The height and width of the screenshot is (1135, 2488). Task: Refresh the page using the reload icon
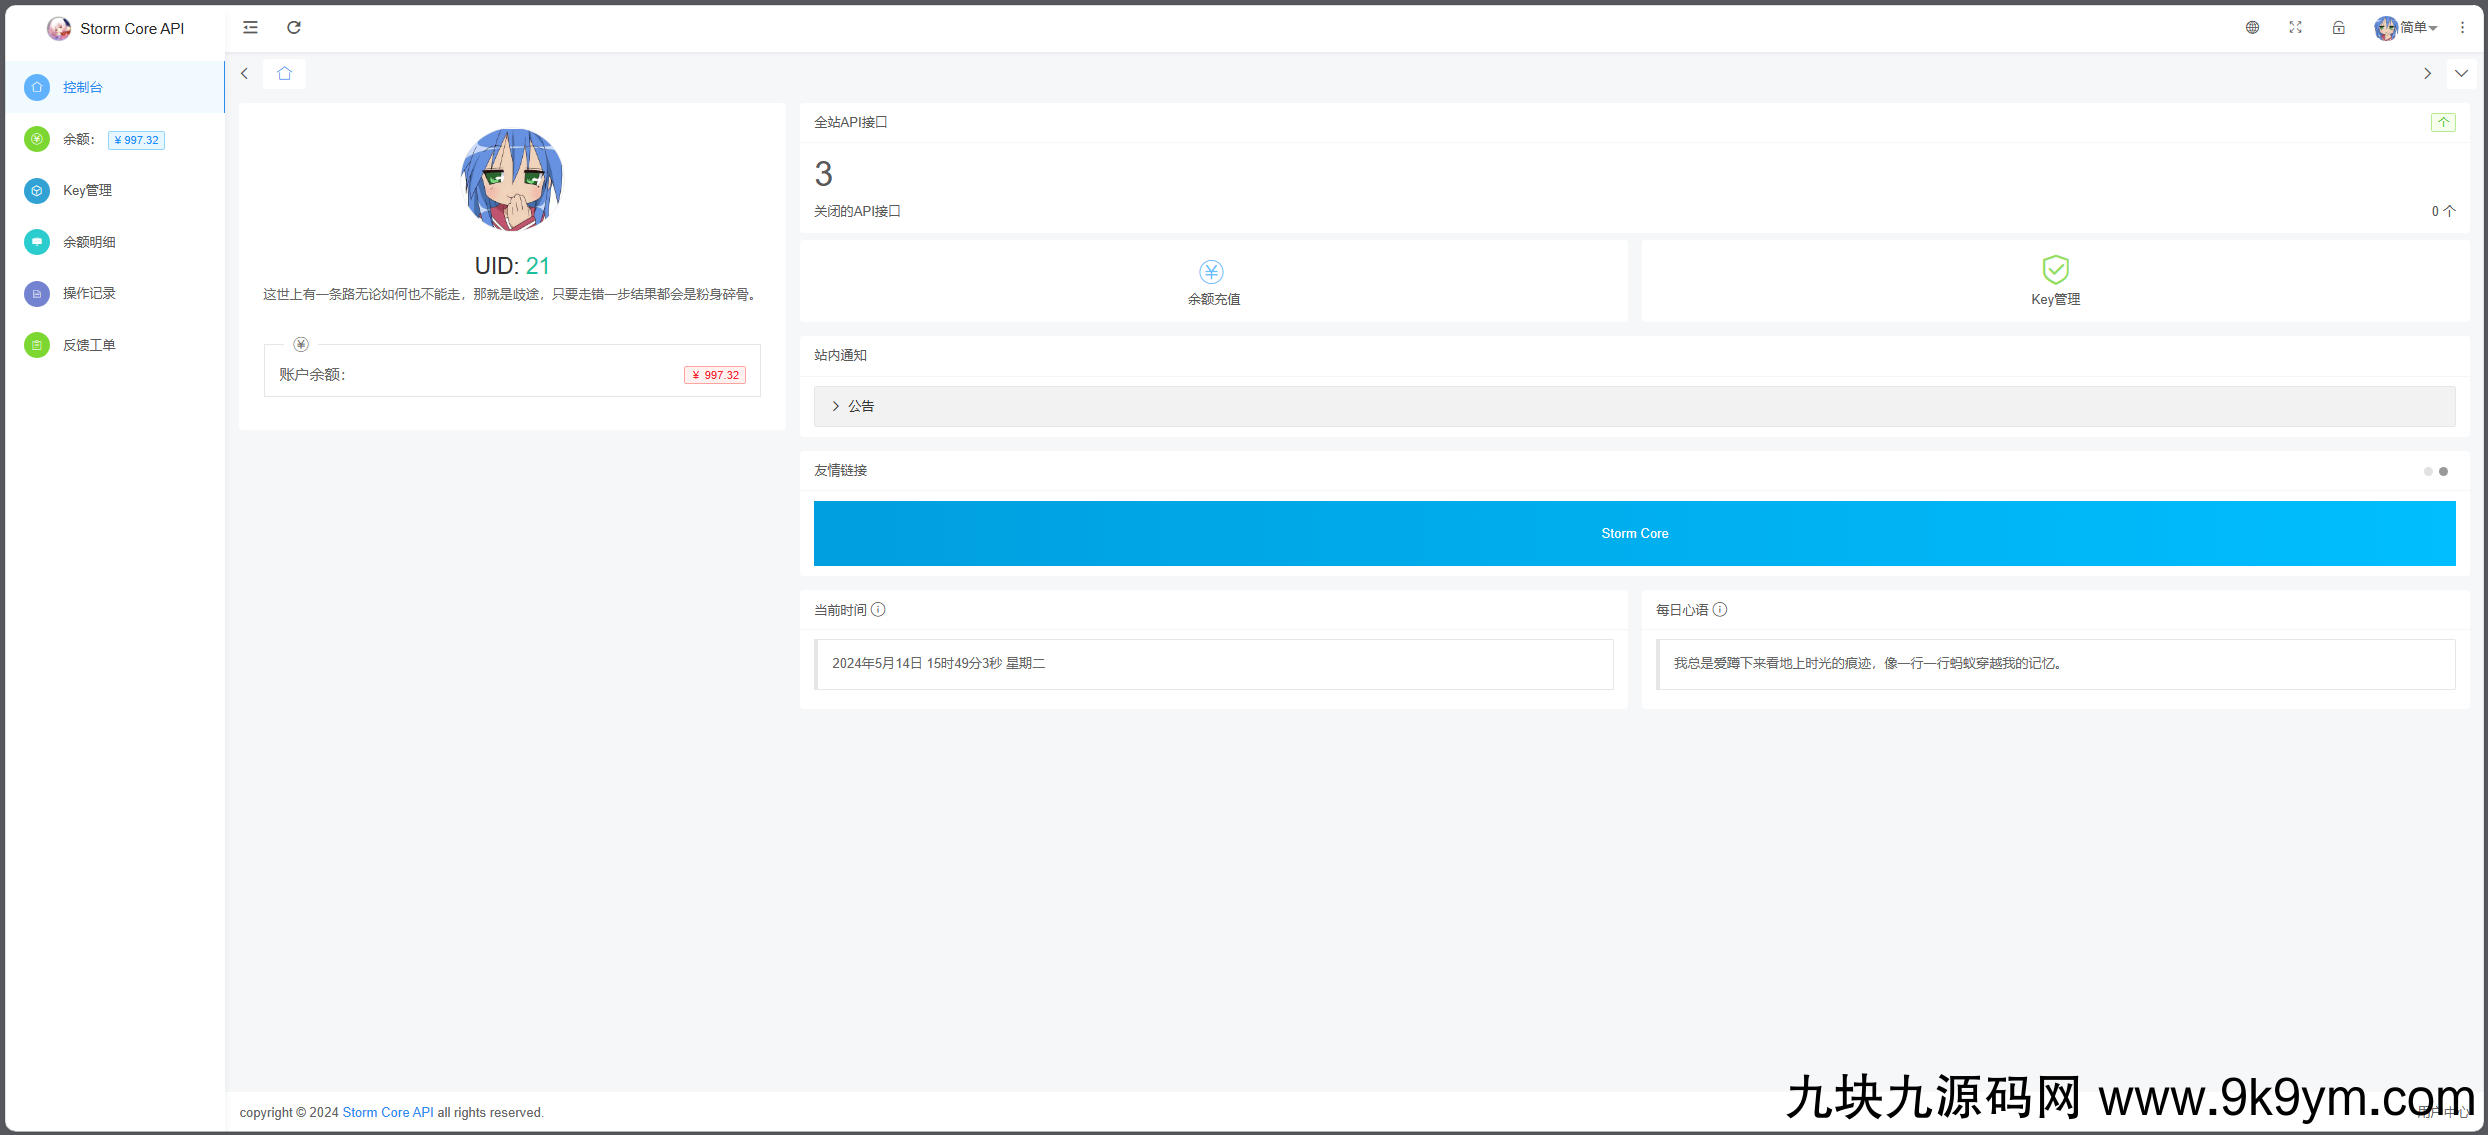293,27
